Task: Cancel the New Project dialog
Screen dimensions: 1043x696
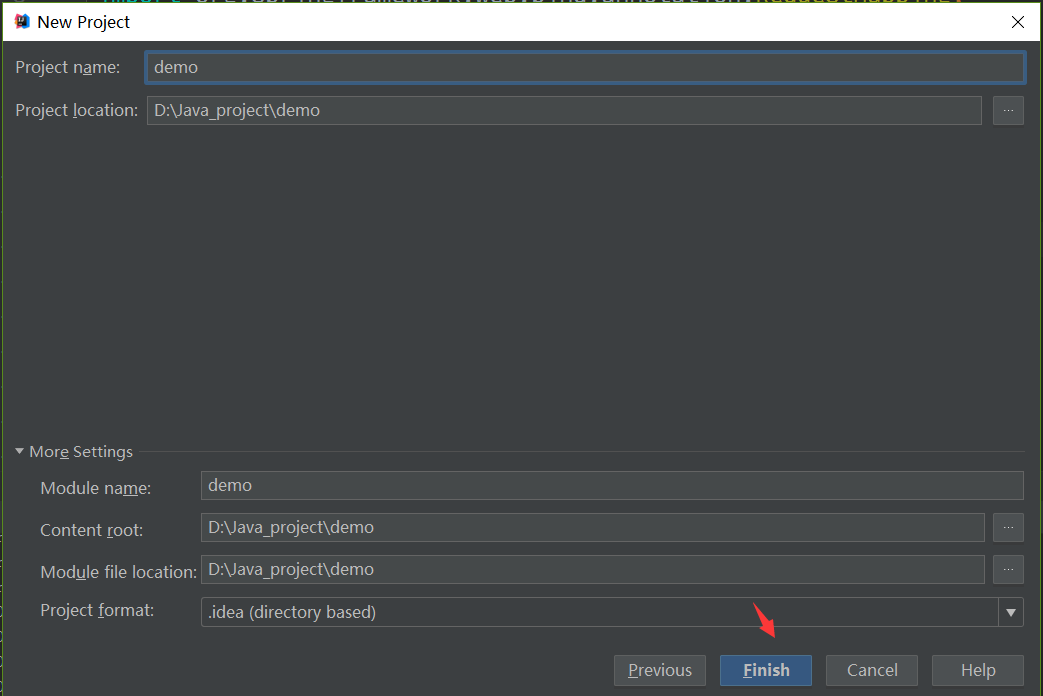Action: point(871,670)
